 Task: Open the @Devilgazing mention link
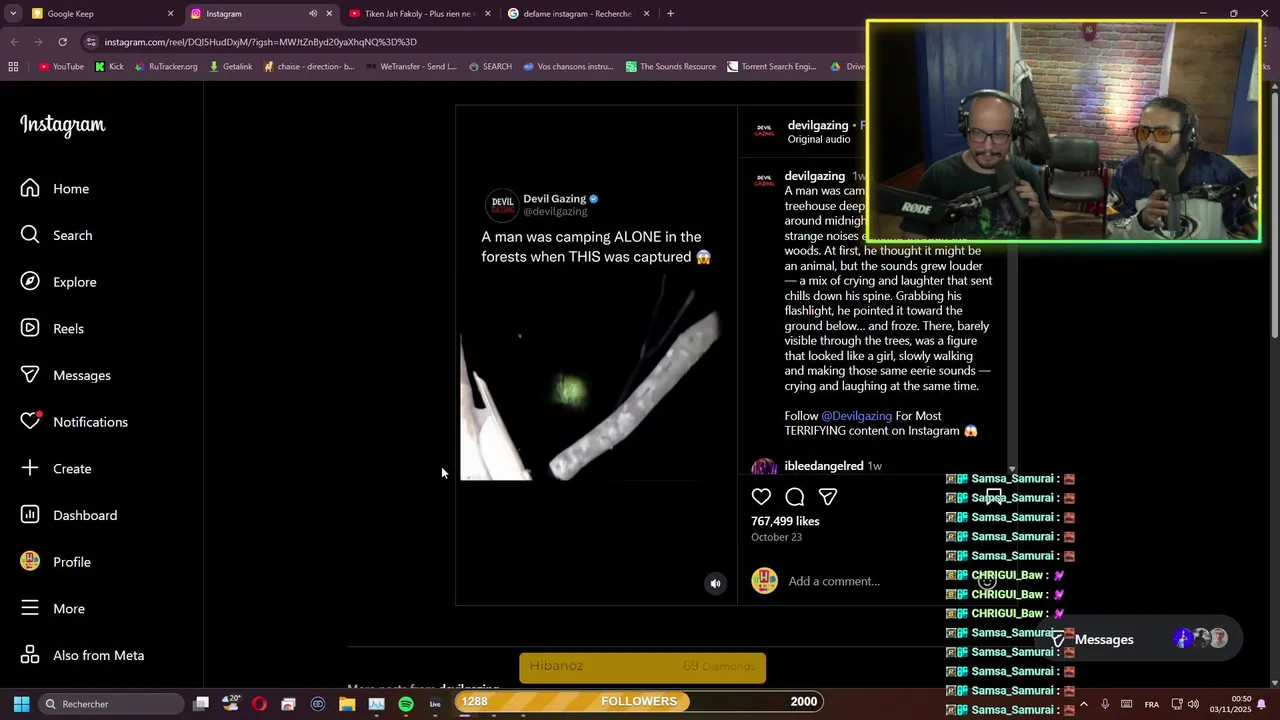coord(856,416)
